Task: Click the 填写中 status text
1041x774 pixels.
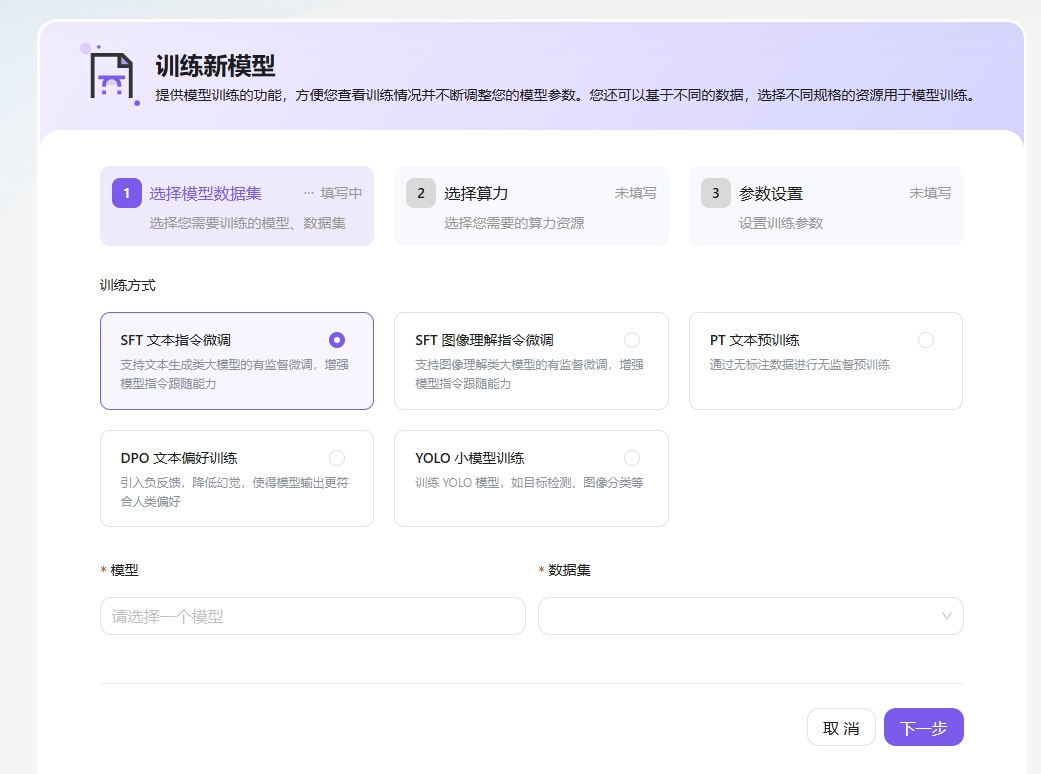Action: (x=341, y=193)
